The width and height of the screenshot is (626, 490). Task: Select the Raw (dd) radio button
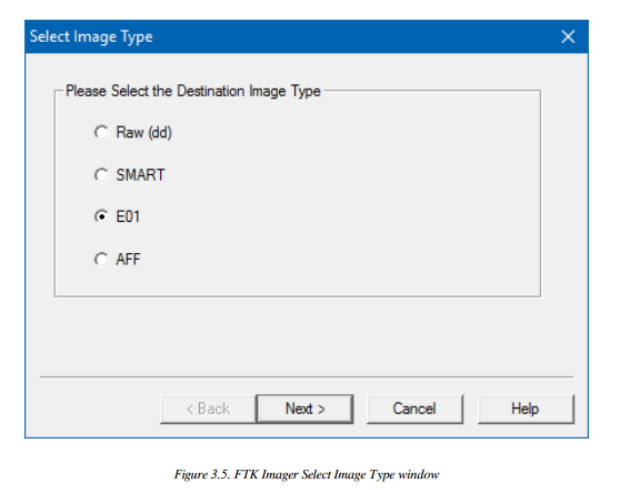coord(101,132)
